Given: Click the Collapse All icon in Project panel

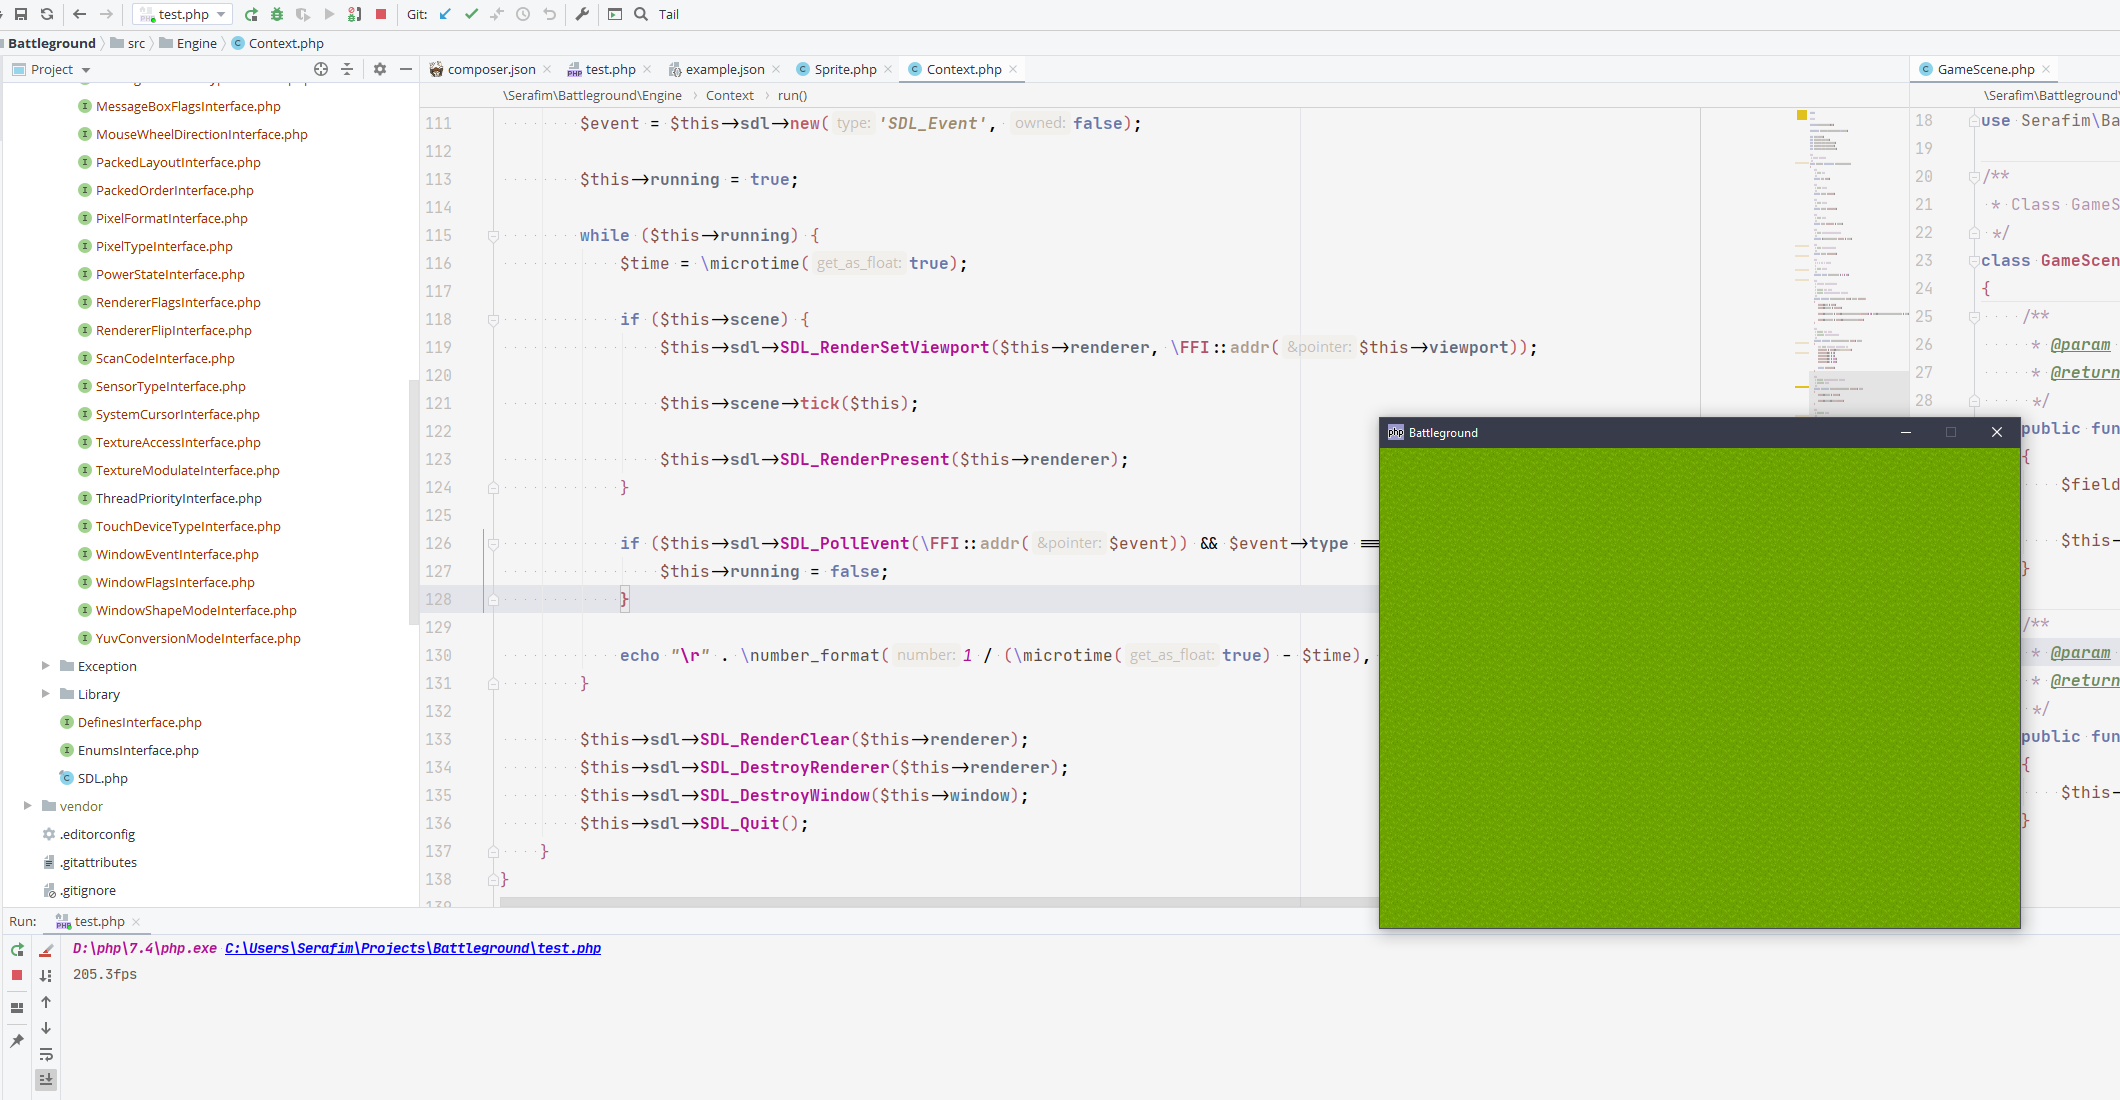Looking at the screenshot, I should point(347,69).
